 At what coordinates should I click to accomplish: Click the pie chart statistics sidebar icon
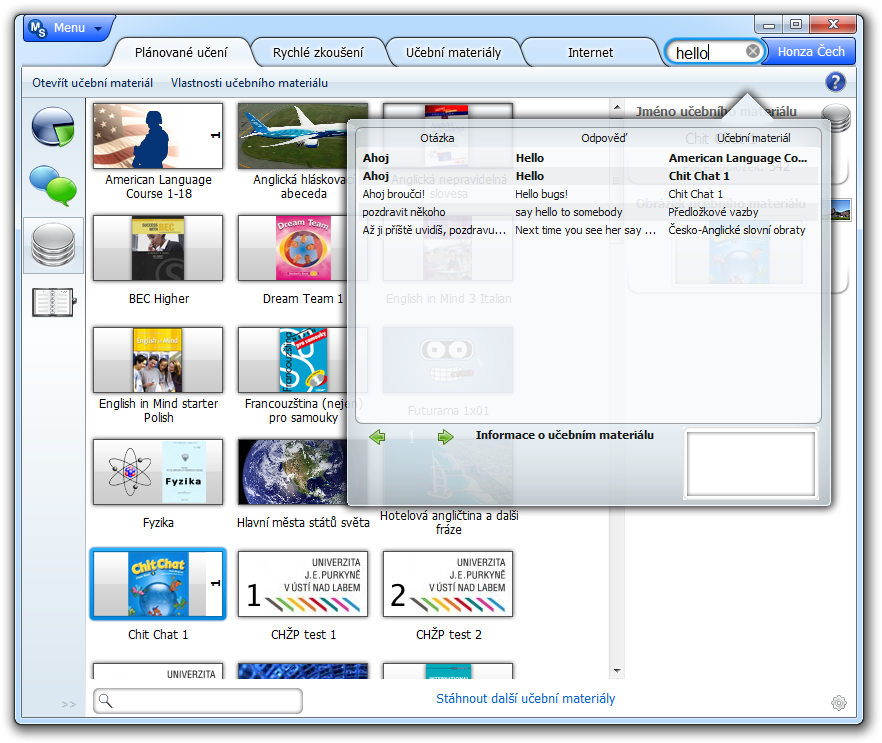tap(53, 126)
